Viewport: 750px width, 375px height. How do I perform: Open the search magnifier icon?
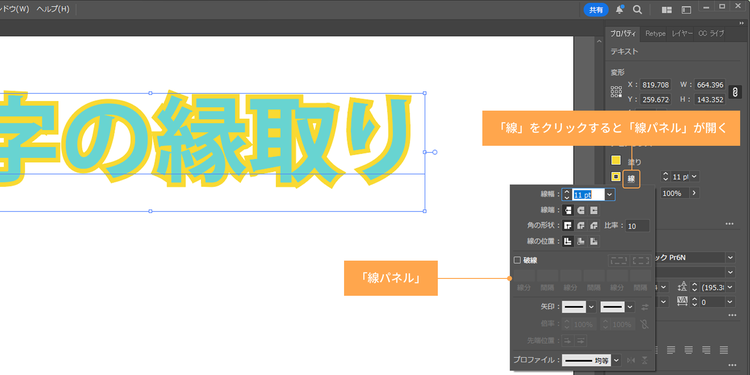point(637,10)
